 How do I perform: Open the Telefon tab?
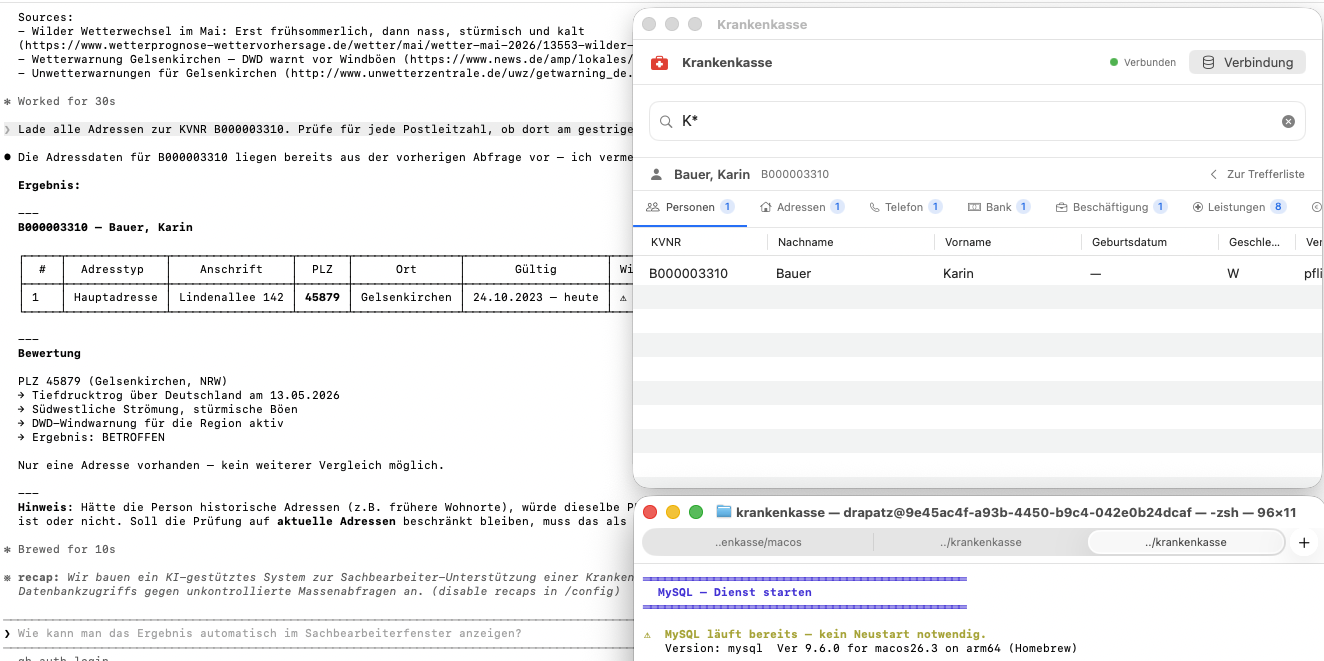point(905,207)
